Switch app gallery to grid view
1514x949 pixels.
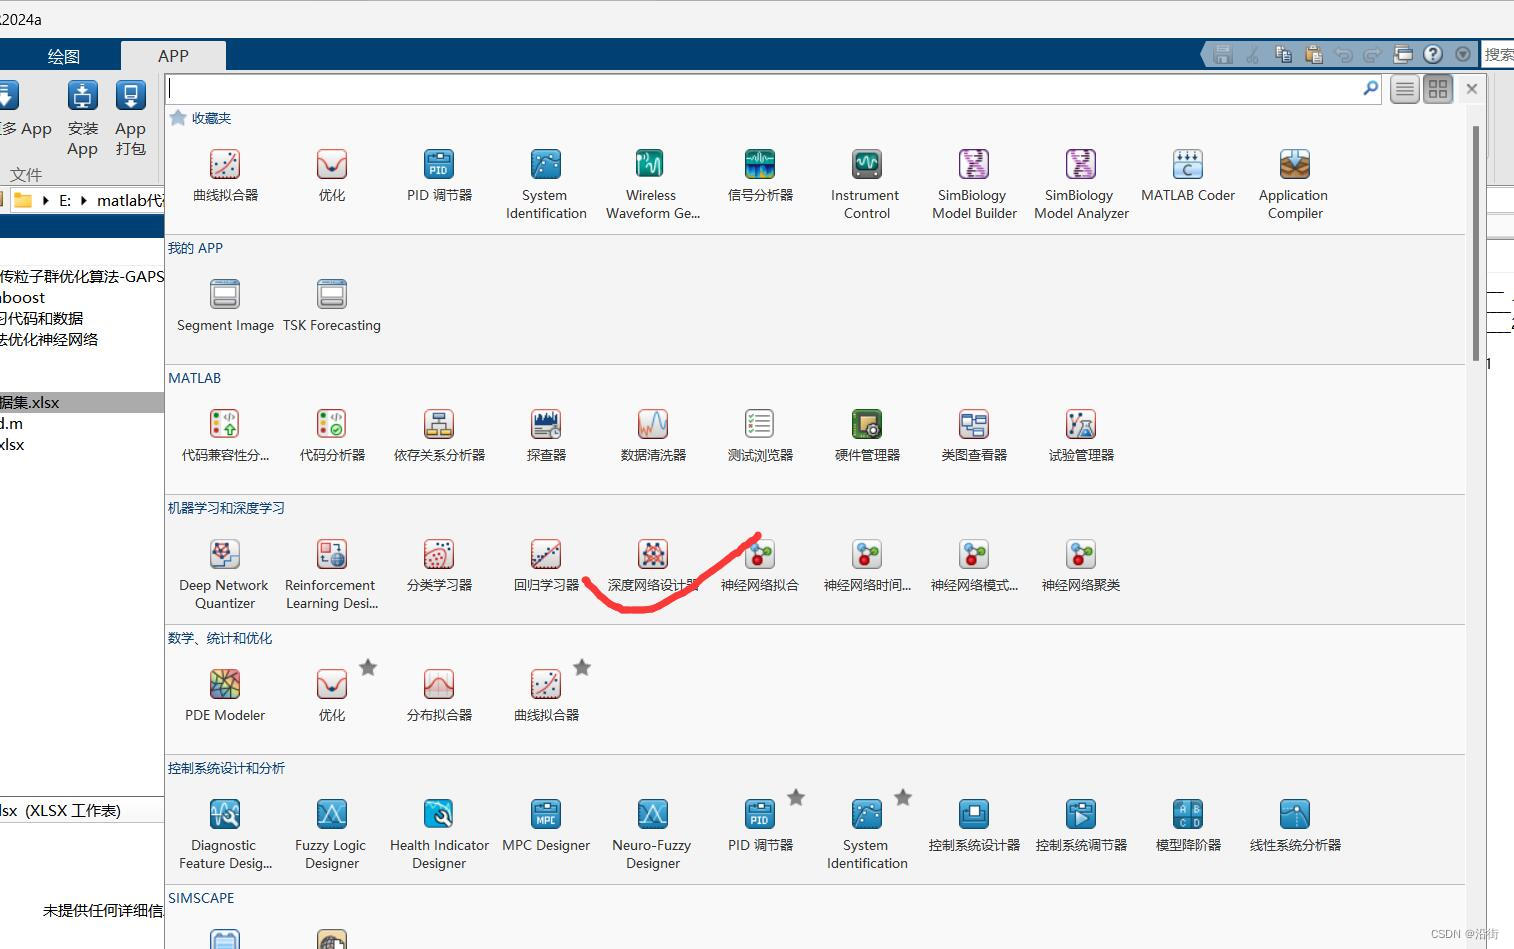[1438, 89]
